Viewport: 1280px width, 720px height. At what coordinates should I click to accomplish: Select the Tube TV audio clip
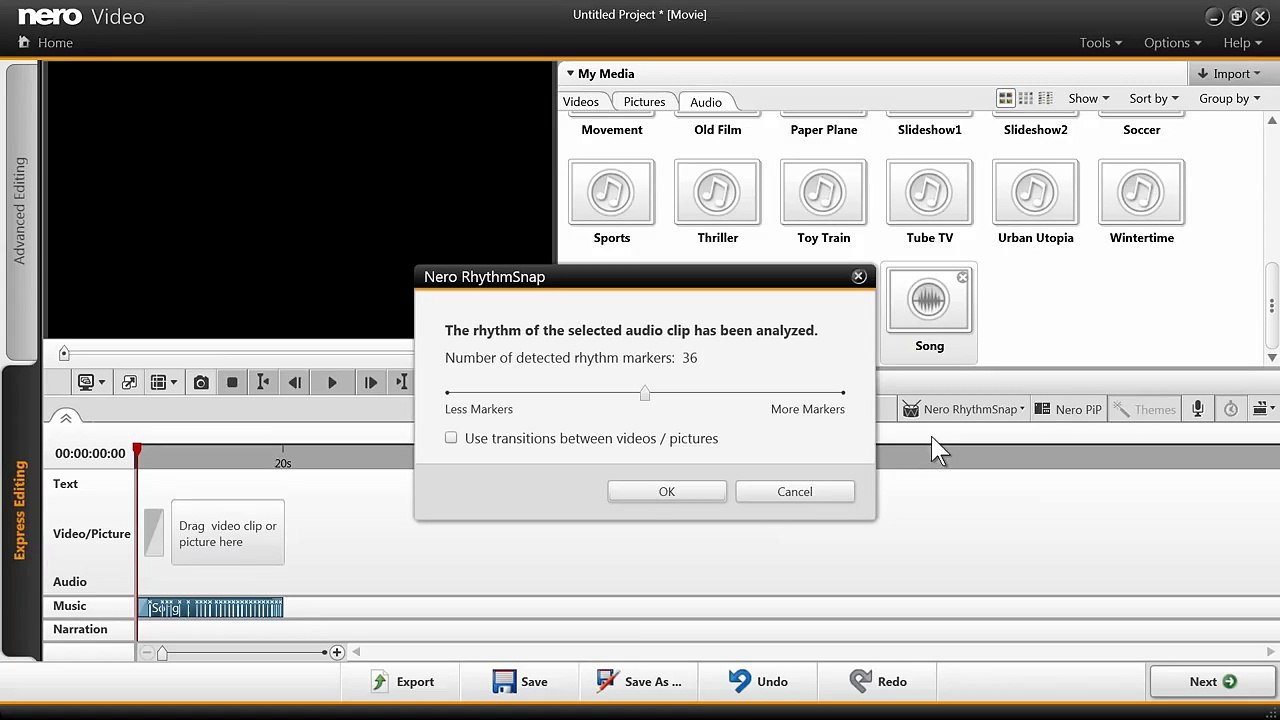[x=930, y=192]
